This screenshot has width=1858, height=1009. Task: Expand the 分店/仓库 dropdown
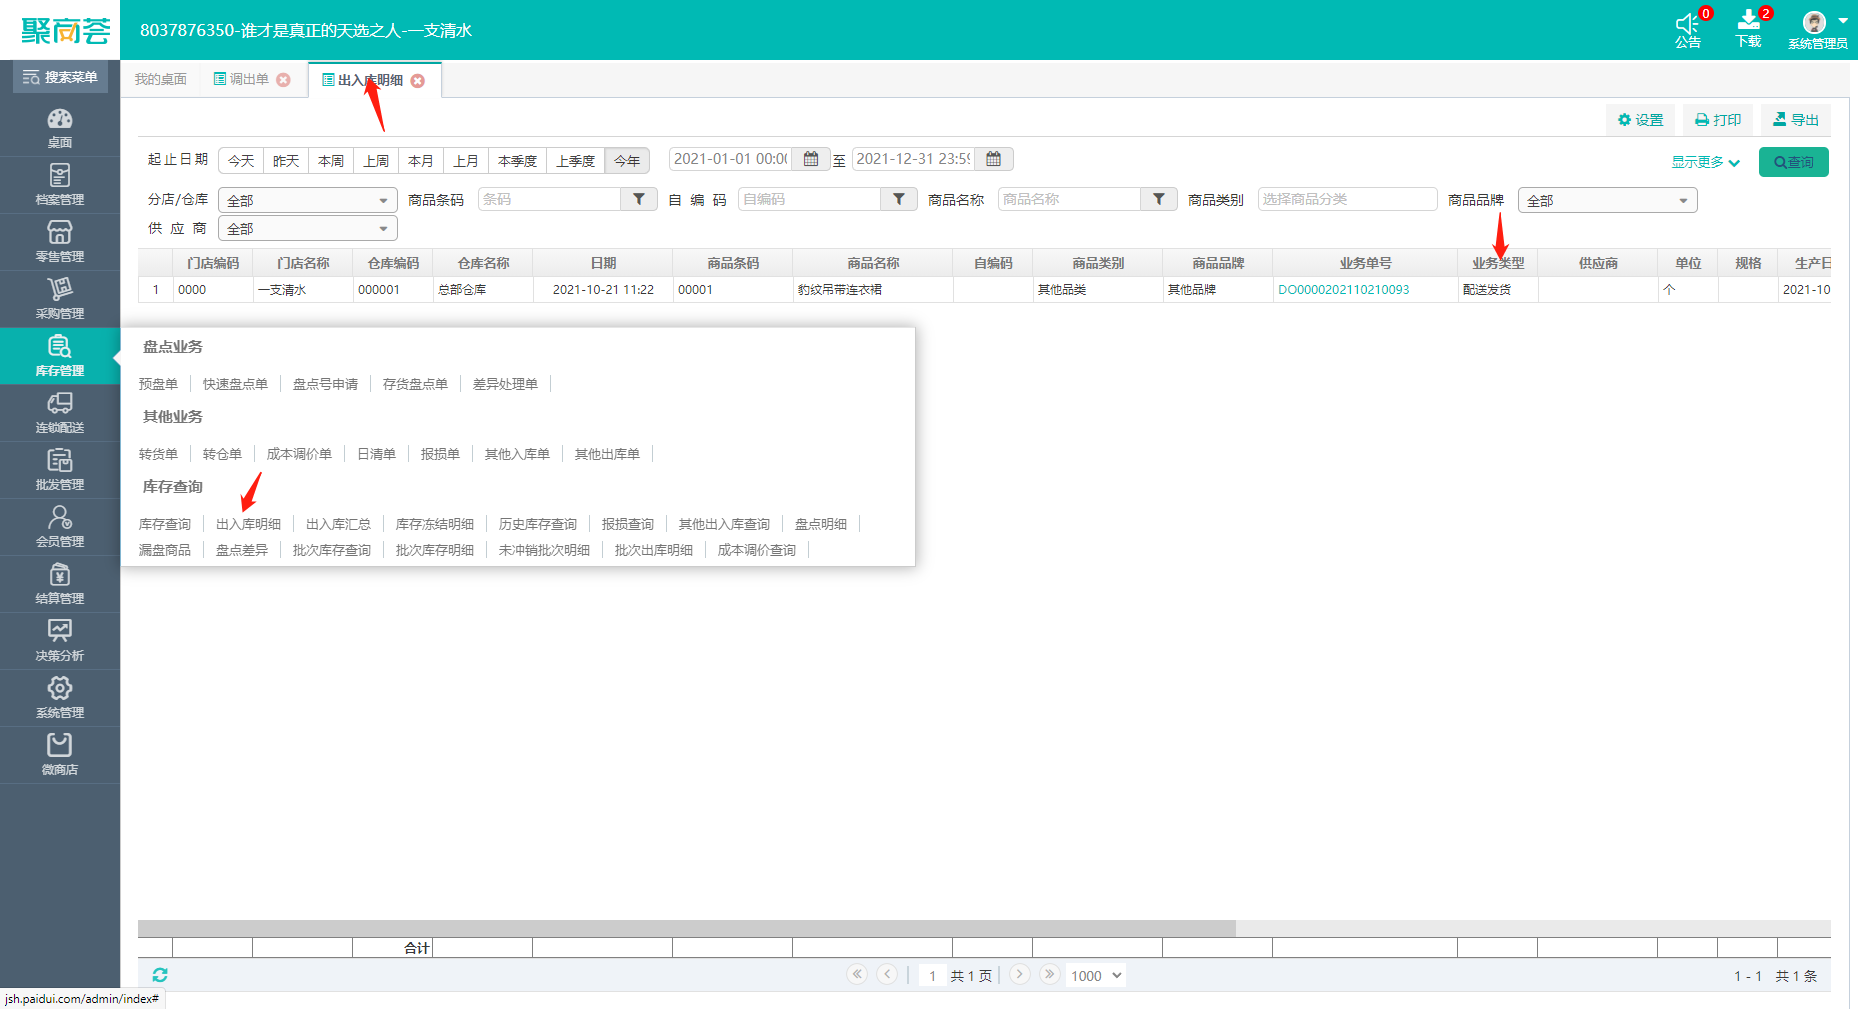point(308,200)
